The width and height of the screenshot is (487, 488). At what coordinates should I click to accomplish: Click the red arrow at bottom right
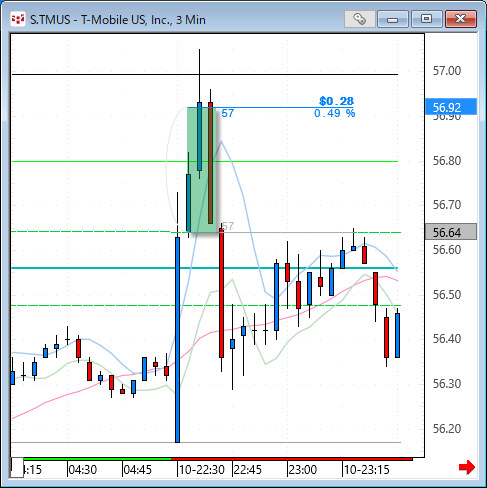point(467,467)
